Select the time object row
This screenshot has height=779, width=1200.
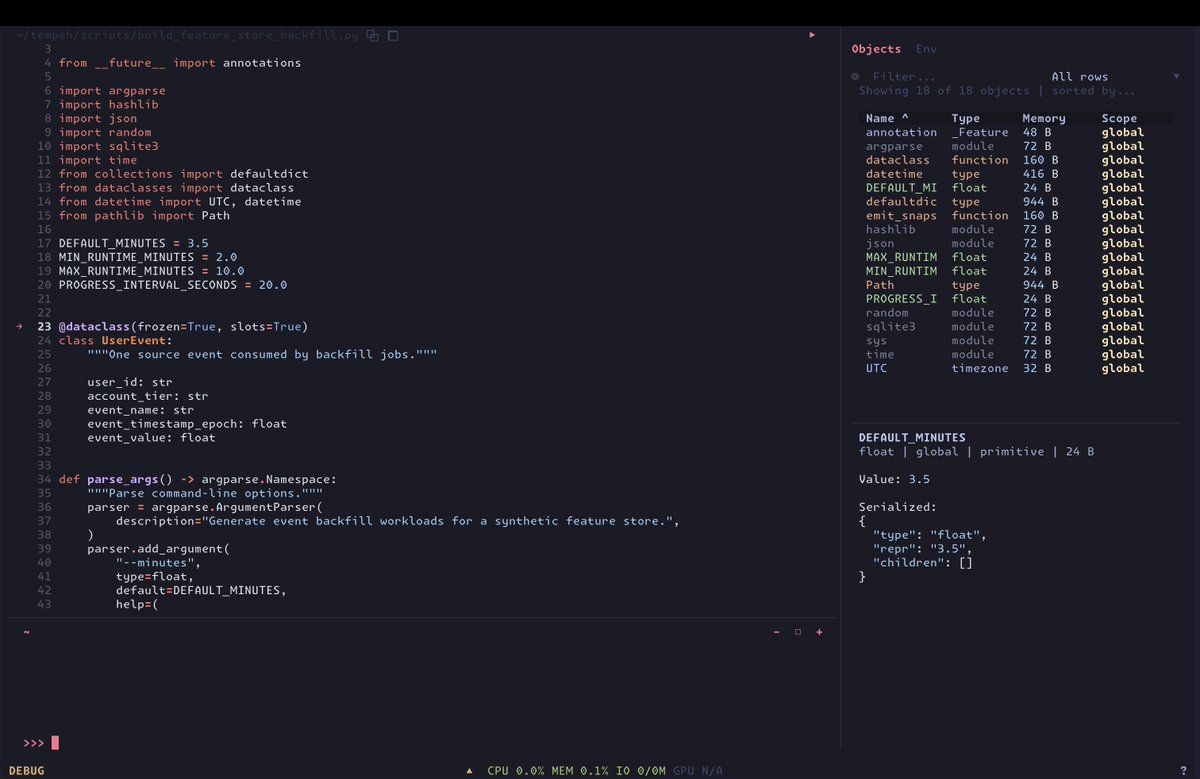[x=1018, y=355]
